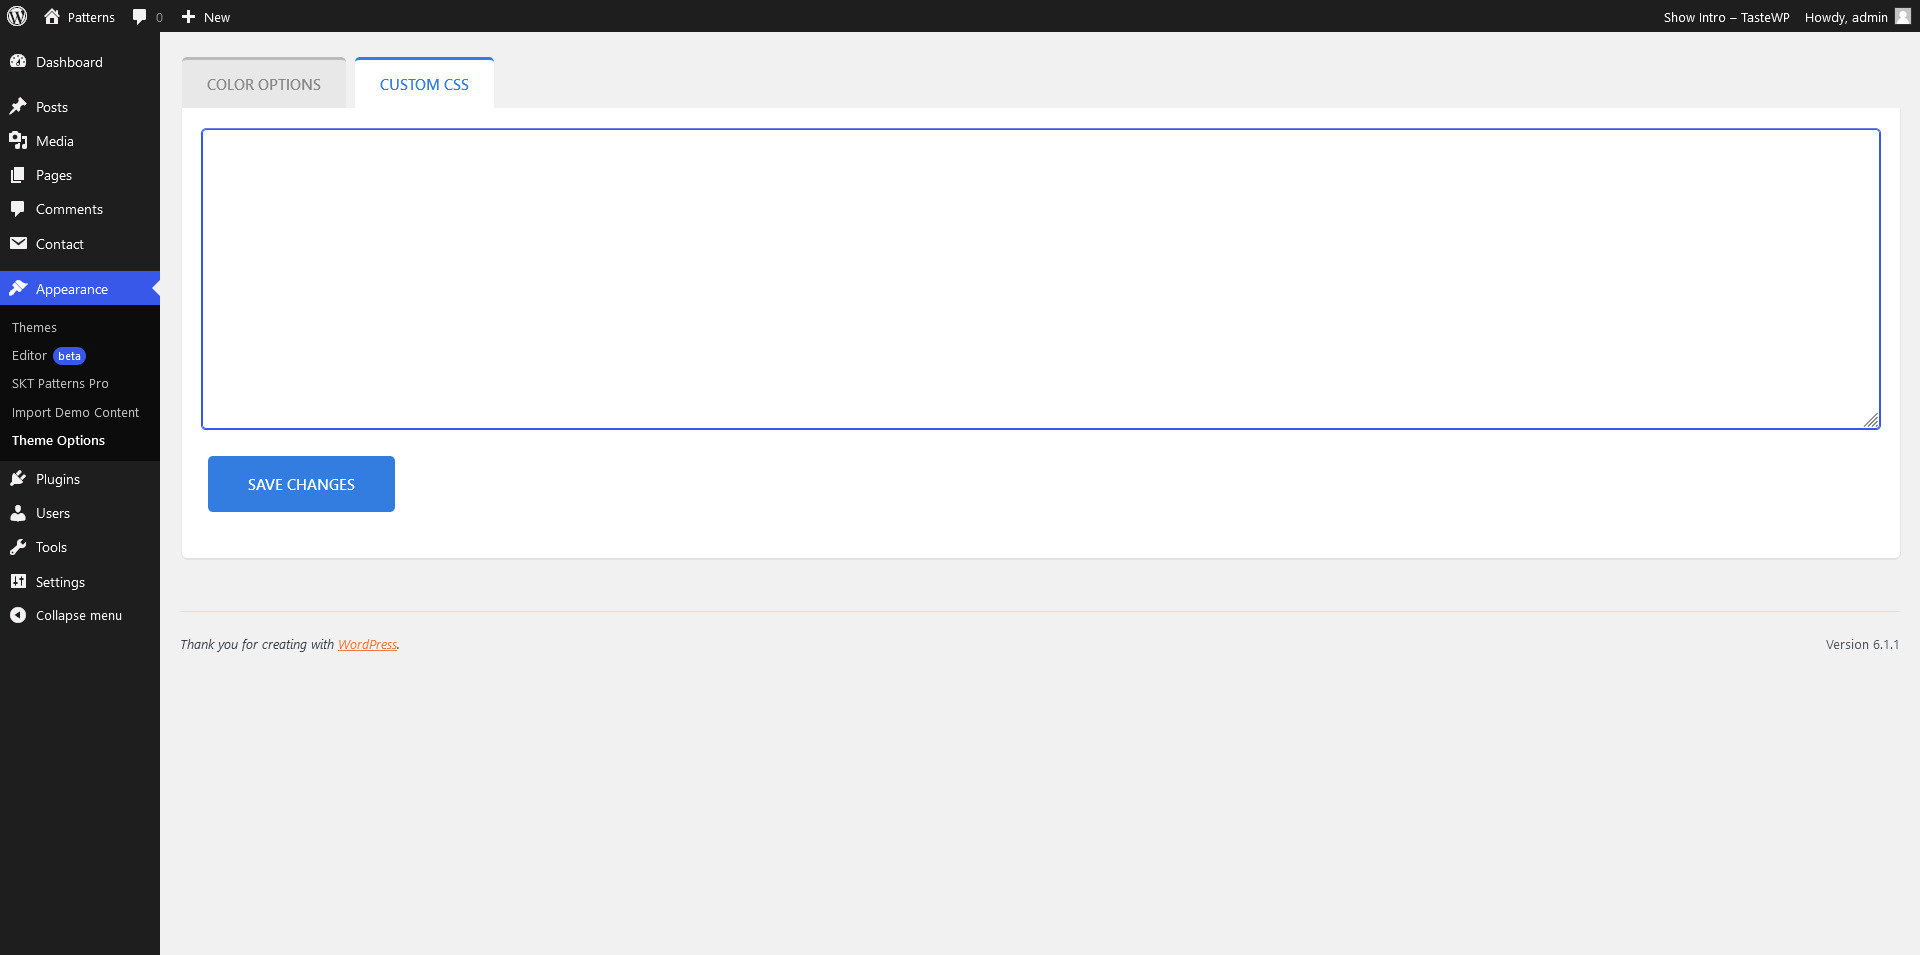The height and width of the screenshot is (955, 1920).
Task: Open the Patterns site home icon
Action: point(52,16)
